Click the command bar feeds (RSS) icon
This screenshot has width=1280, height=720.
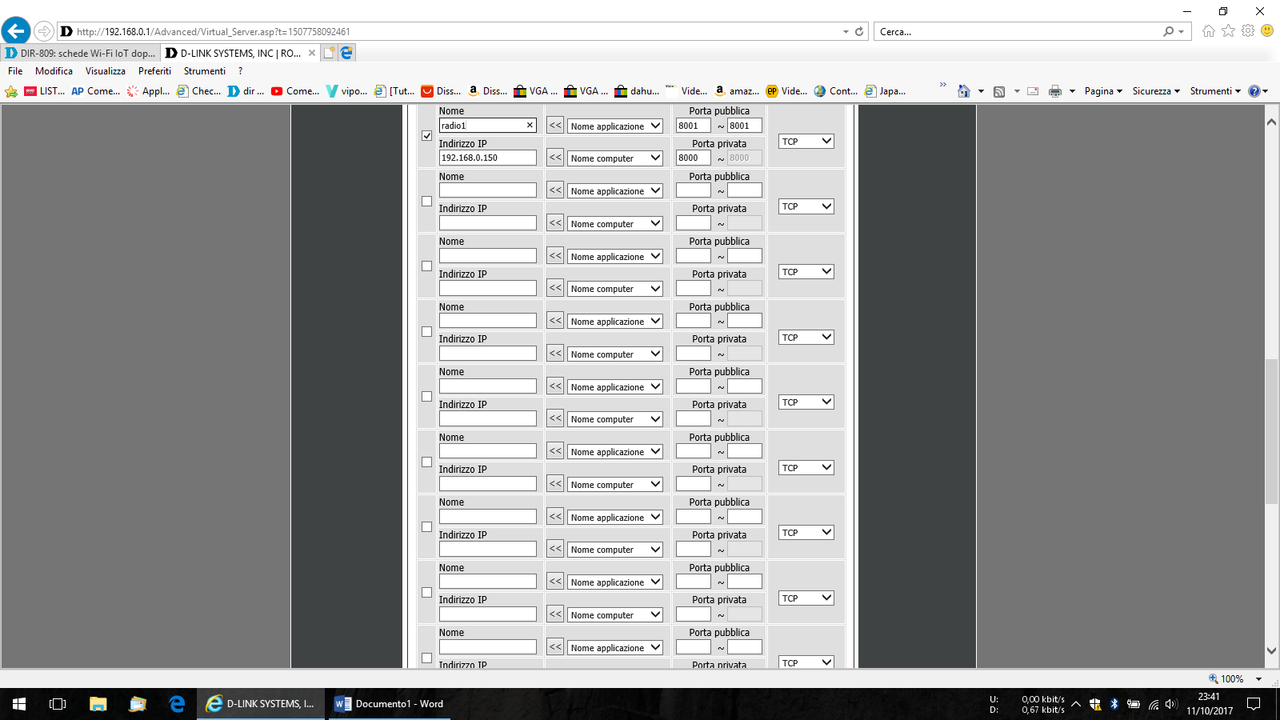[x=998, y=91]
